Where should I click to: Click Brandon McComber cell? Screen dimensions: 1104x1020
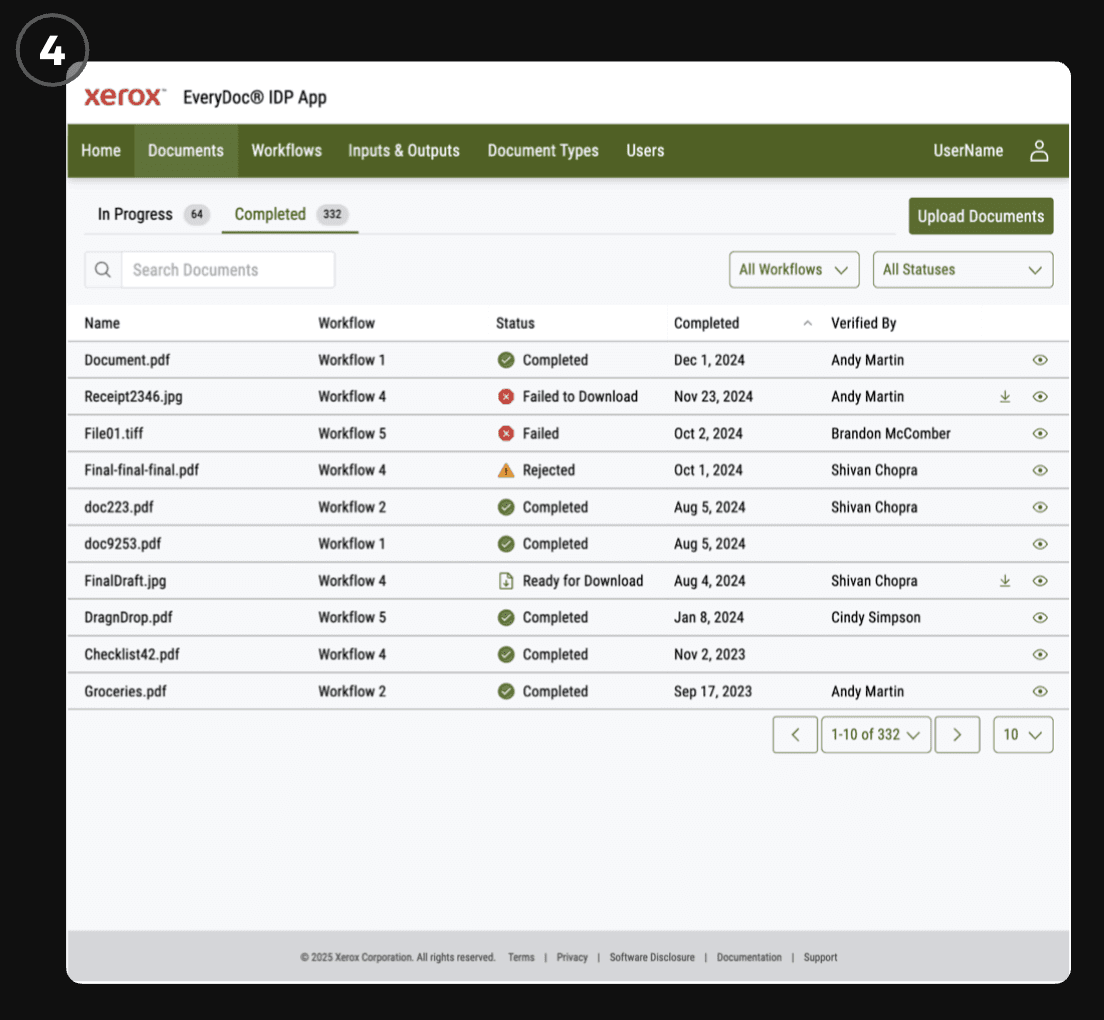click(891, 434)
